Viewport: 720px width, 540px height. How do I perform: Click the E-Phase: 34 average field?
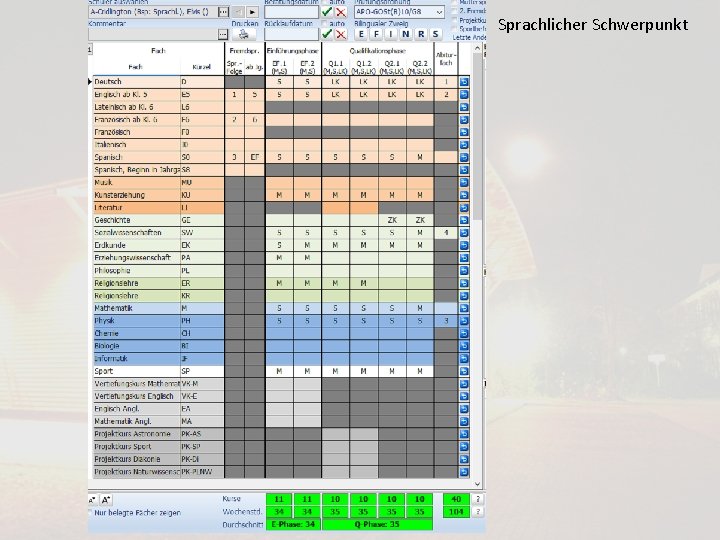coord(293,524)
